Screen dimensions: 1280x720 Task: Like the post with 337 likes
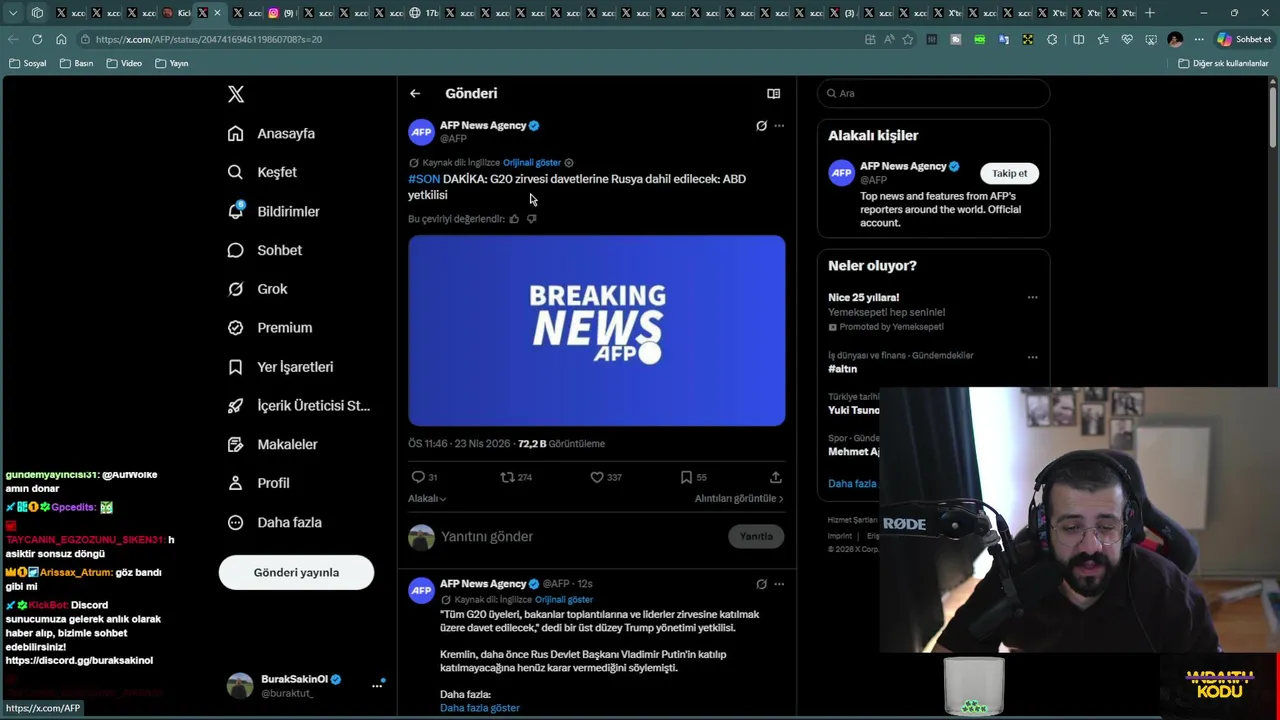(x=606, y=477)
